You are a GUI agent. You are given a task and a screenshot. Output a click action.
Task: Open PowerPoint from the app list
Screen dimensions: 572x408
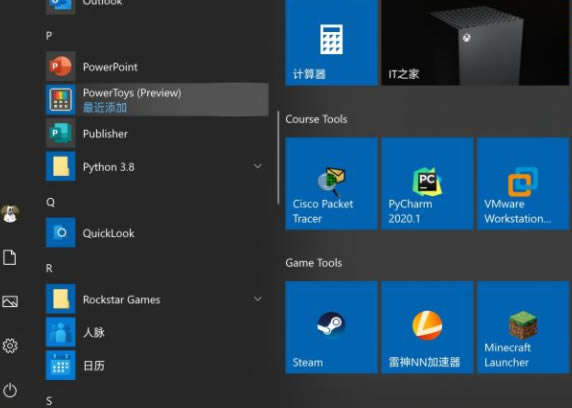point(157,66)
